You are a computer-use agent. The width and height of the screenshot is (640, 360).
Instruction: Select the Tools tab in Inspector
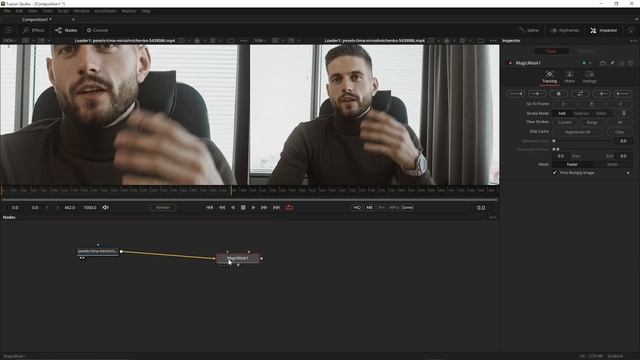tap(551, 51)
